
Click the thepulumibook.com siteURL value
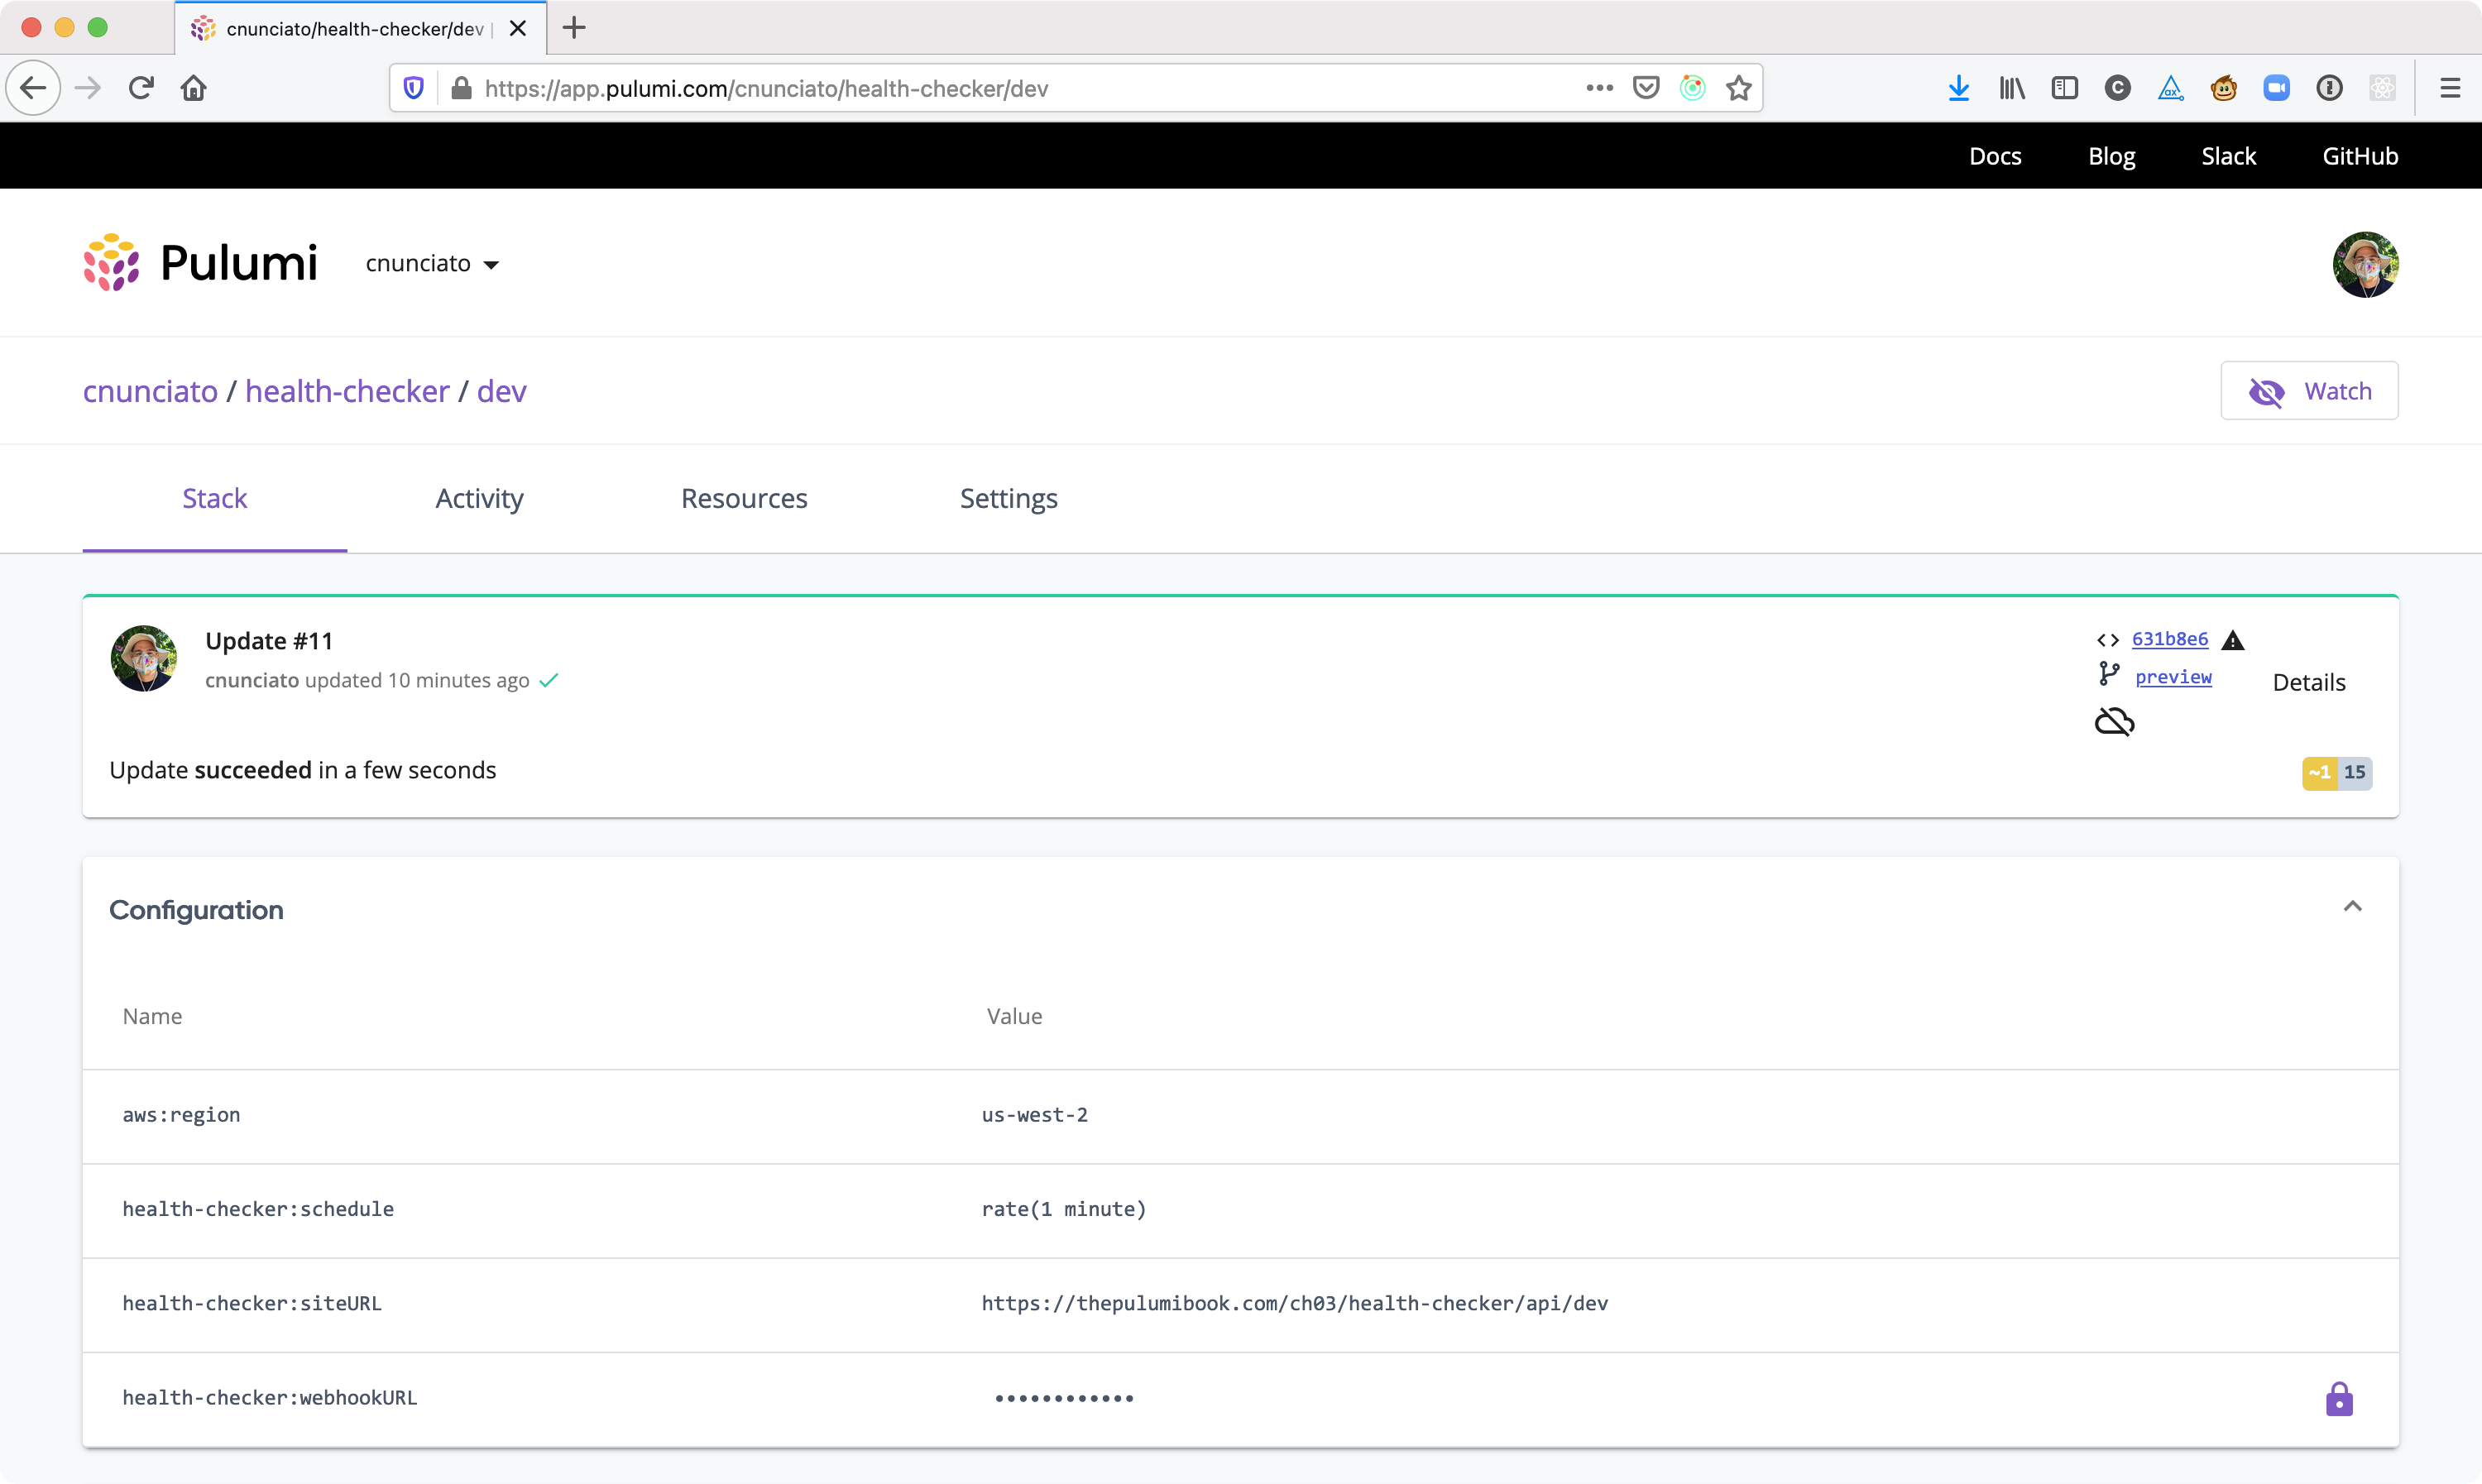(1295, 1303)
